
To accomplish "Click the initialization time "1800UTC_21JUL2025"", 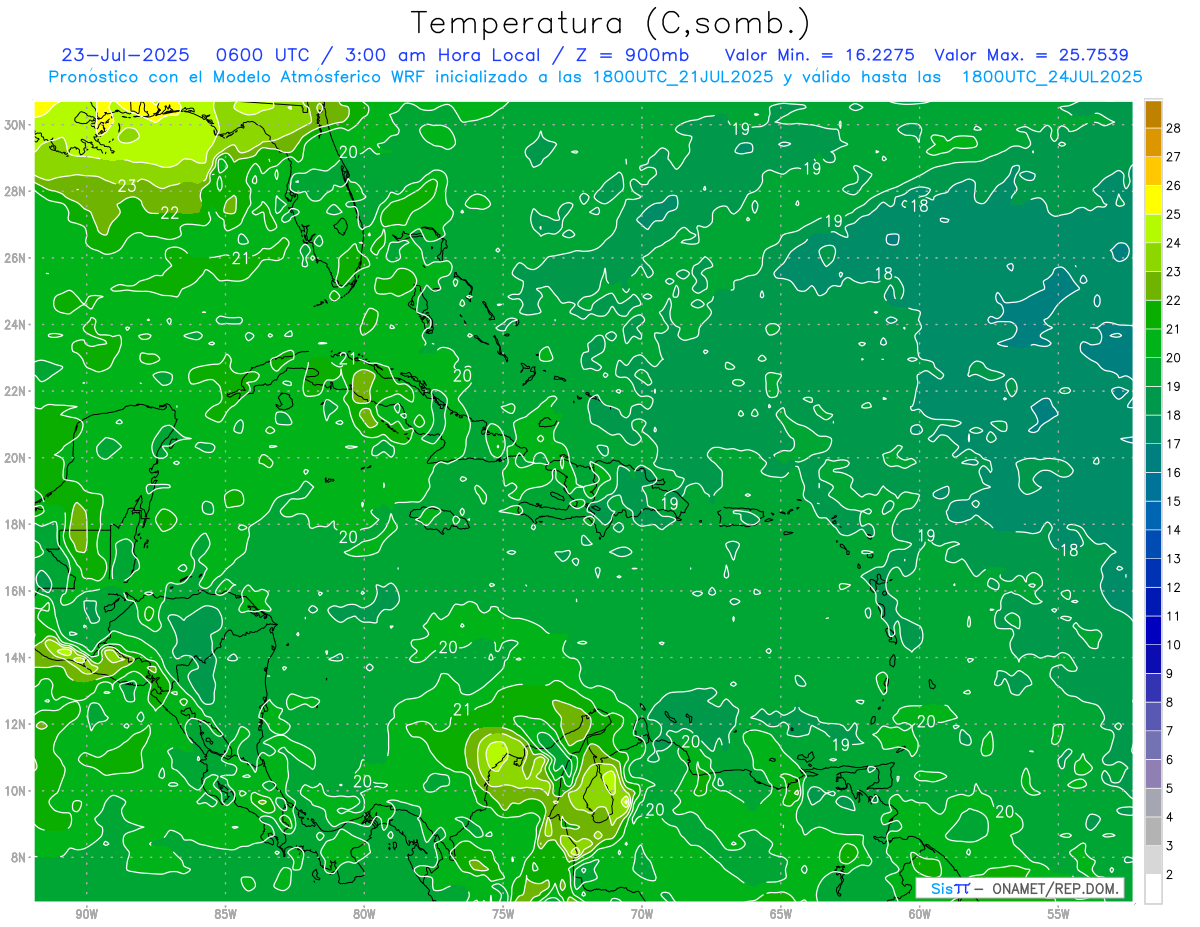I will point(682,77).
